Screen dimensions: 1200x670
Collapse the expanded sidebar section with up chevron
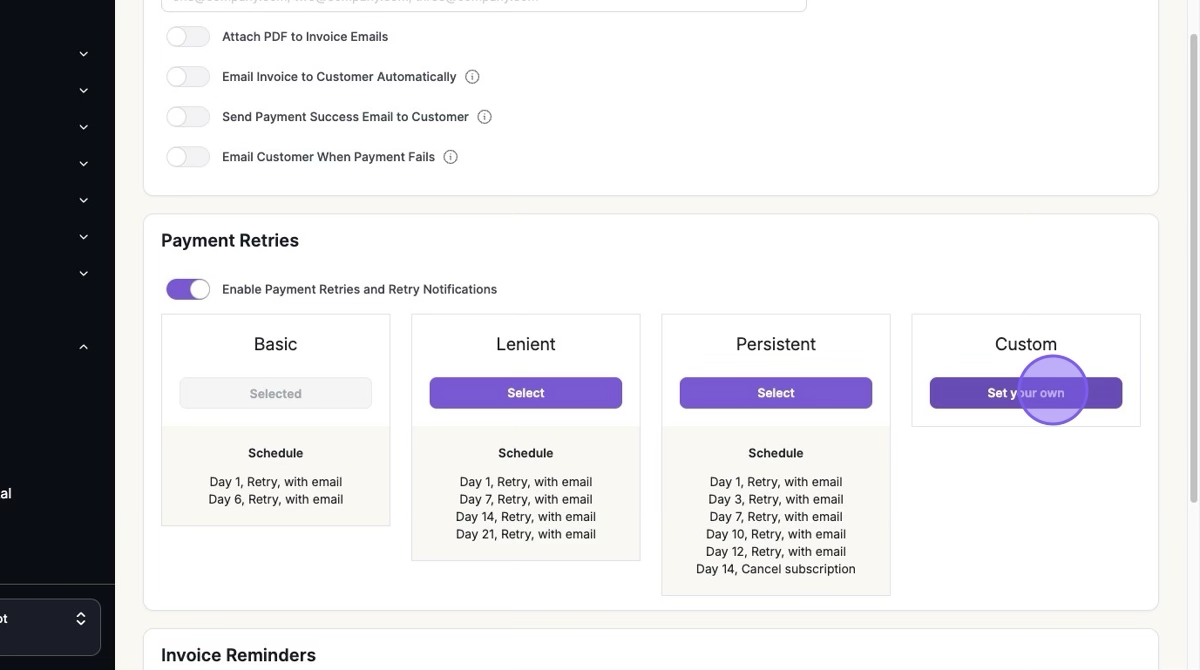(x=84, y=347)
